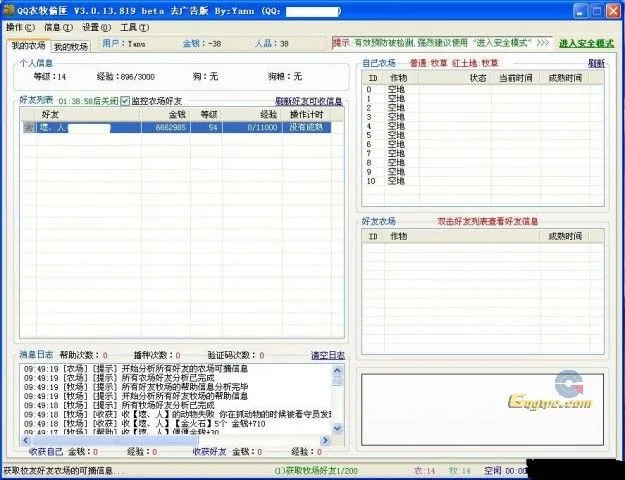Switch to the 我的牧场 tab
The width and height of the screenshot is (625, 480).
pyautogui.click(x=71, y=47)
